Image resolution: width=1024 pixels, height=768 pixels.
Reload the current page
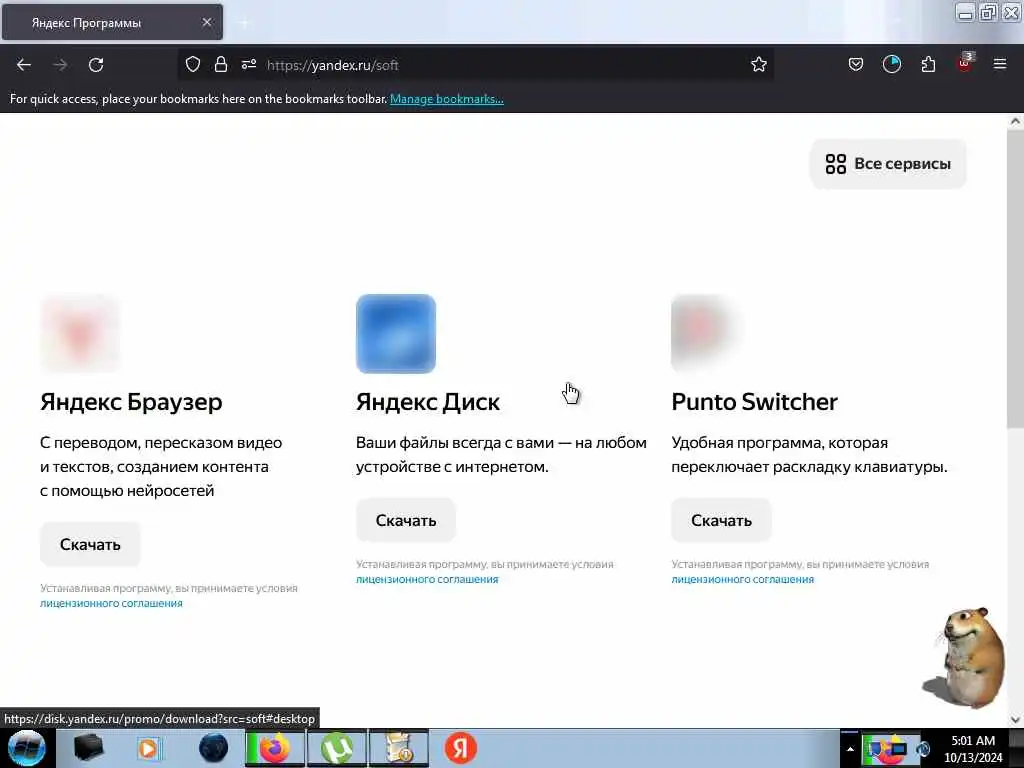pos(96,65)
